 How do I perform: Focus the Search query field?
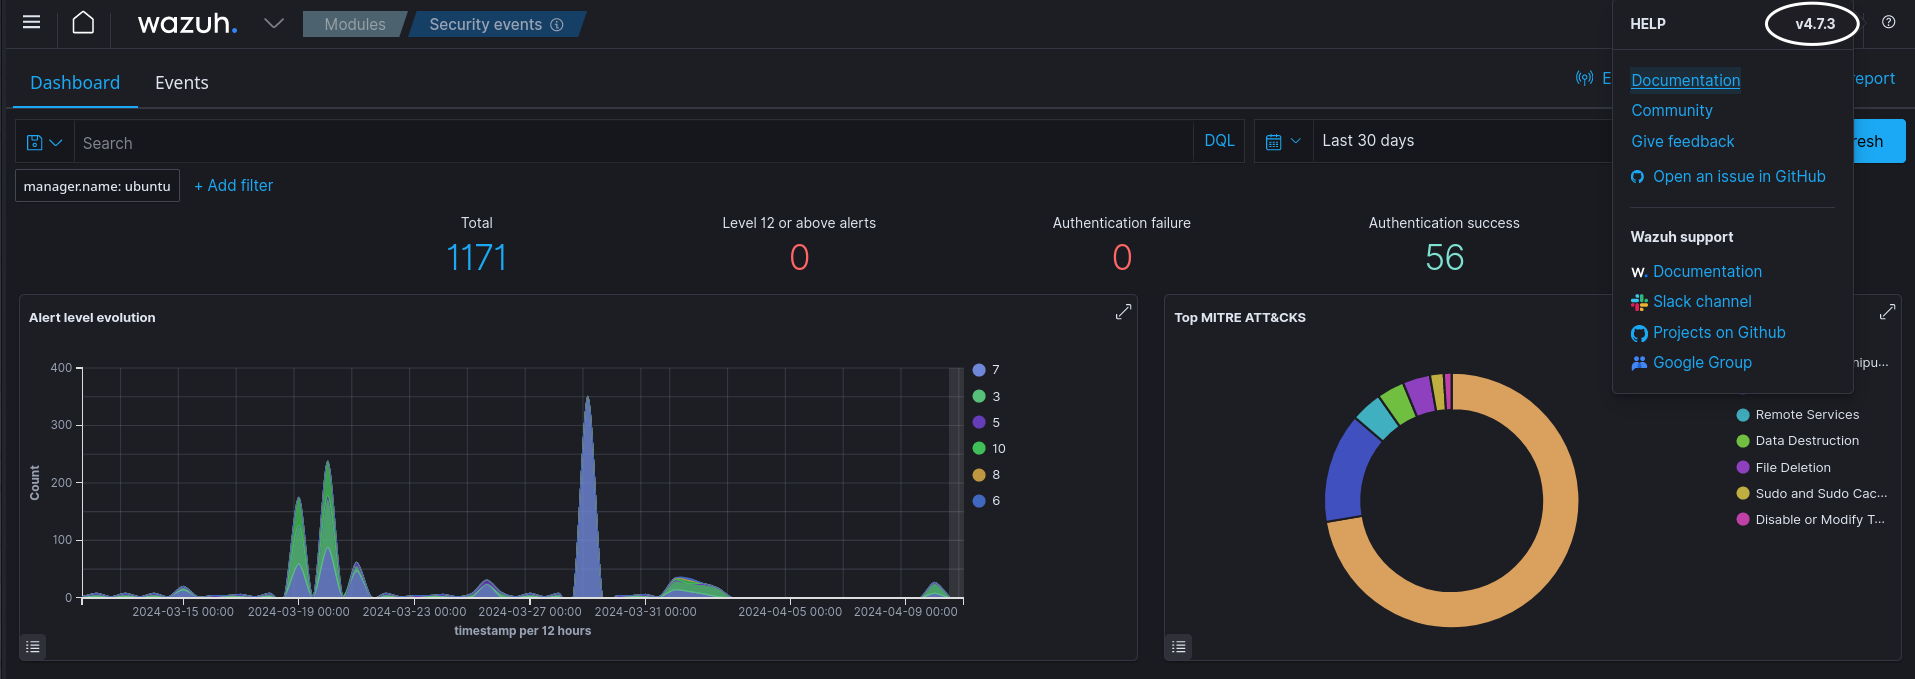(633, 142)
